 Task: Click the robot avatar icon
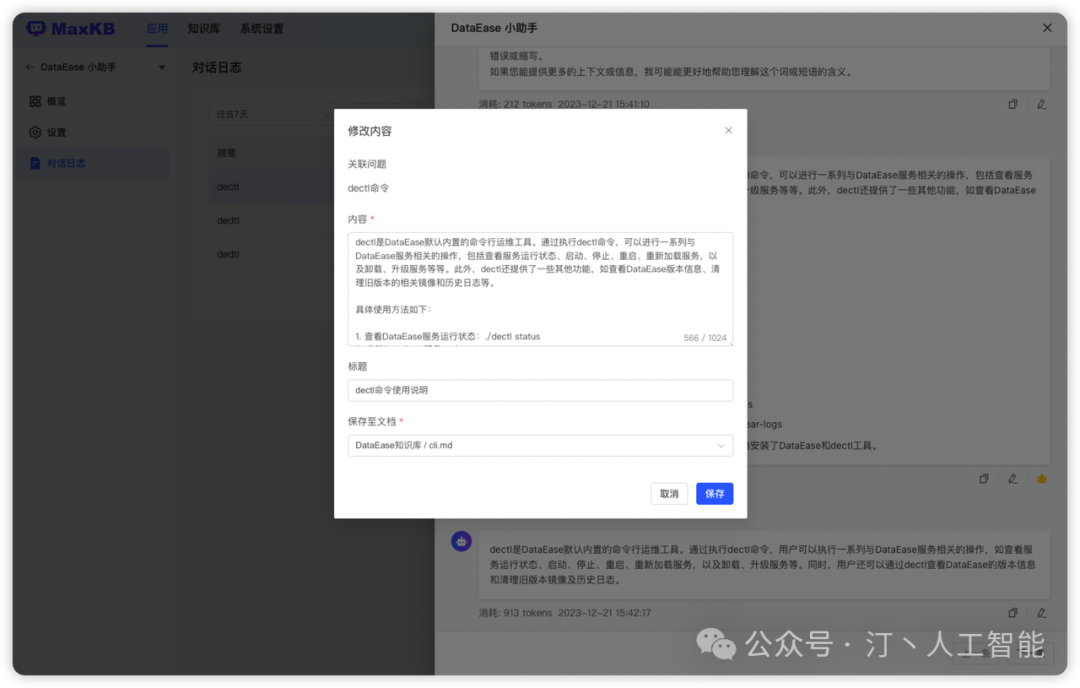pos(461,541)
